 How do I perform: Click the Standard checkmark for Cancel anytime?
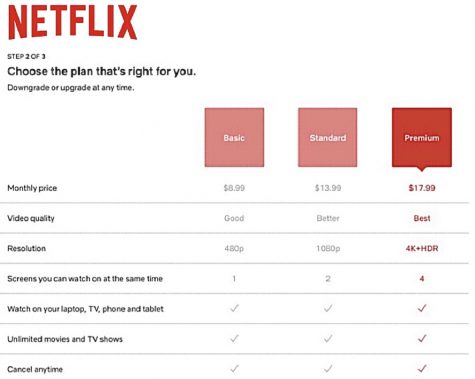pyautogui.click(x=328, y=369)
